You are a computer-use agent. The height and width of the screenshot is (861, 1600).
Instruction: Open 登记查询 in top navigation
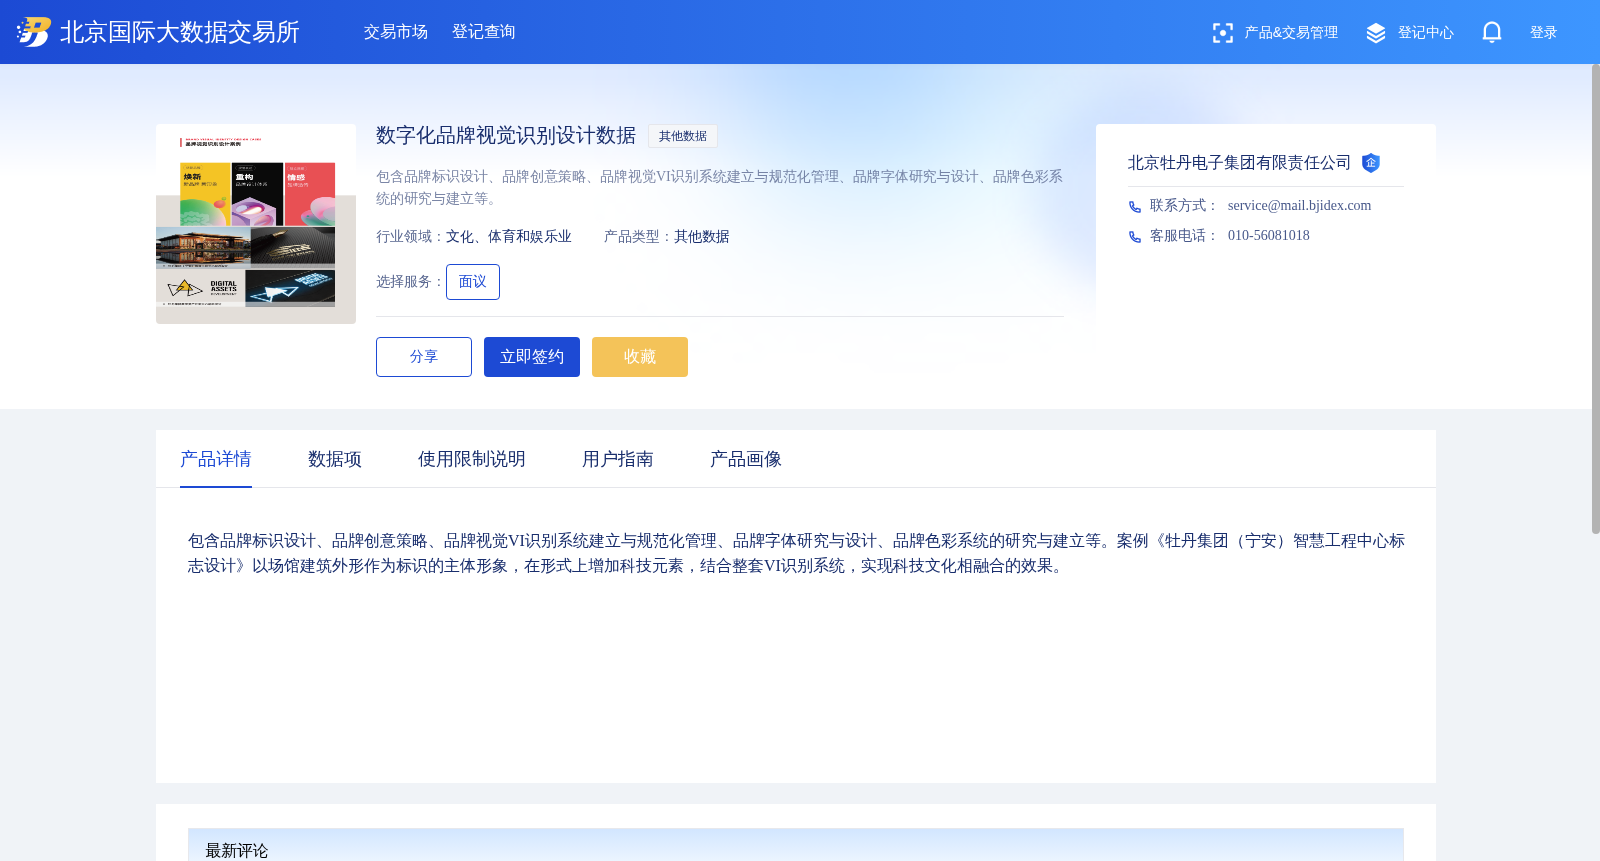[x=484, y=32]
